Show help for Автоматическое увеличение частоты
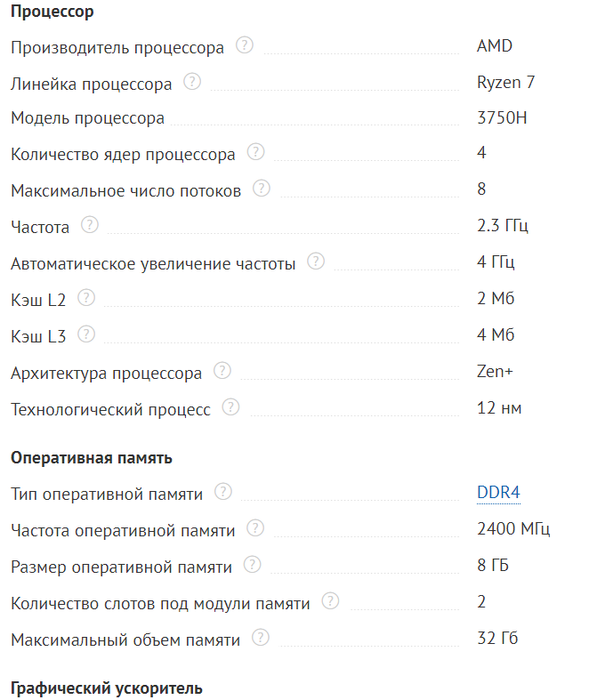 point(316,261)
